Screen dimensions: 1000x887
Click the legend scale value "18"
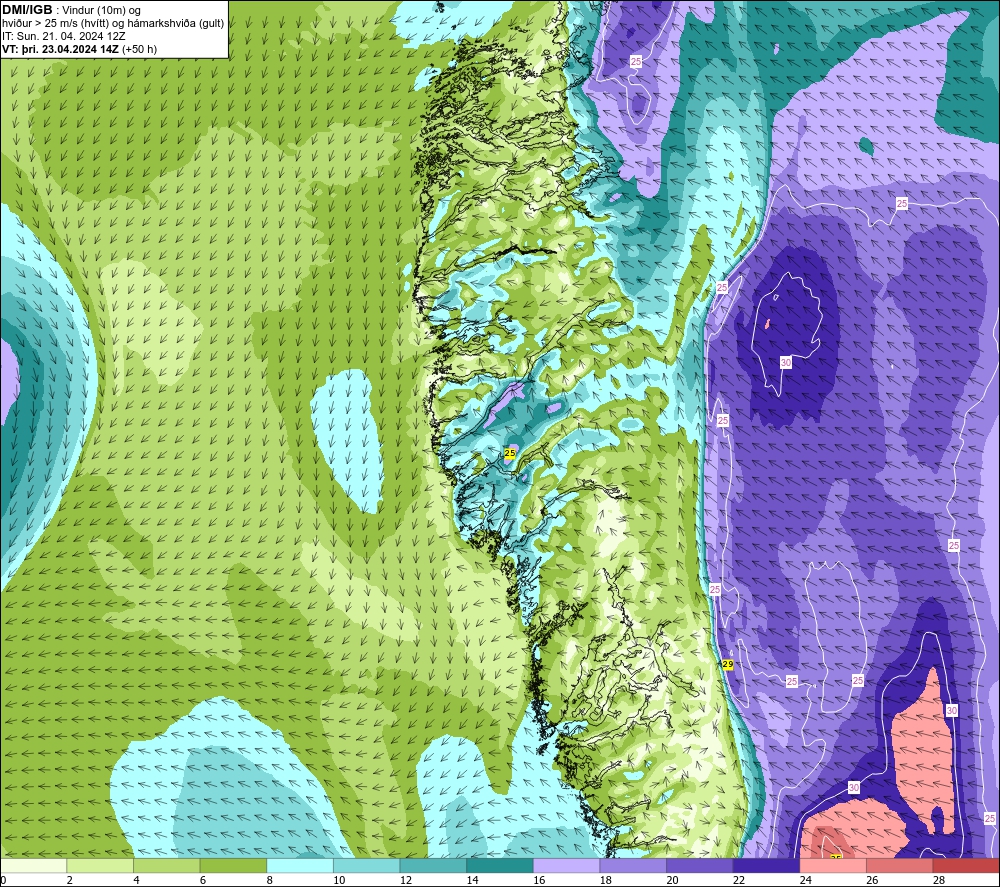pyautogui.click(x=605, y=880)
